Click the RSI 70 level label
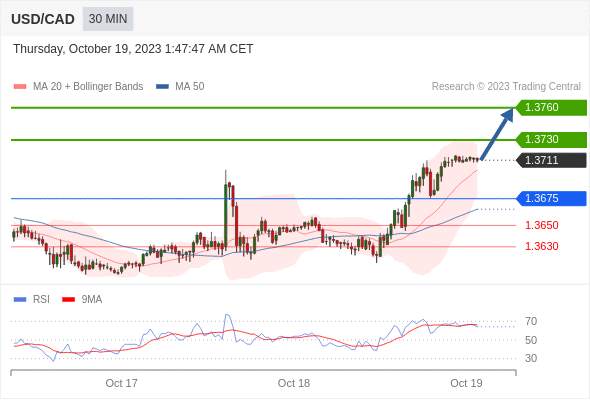590x400 pixels. pos(531,321)
